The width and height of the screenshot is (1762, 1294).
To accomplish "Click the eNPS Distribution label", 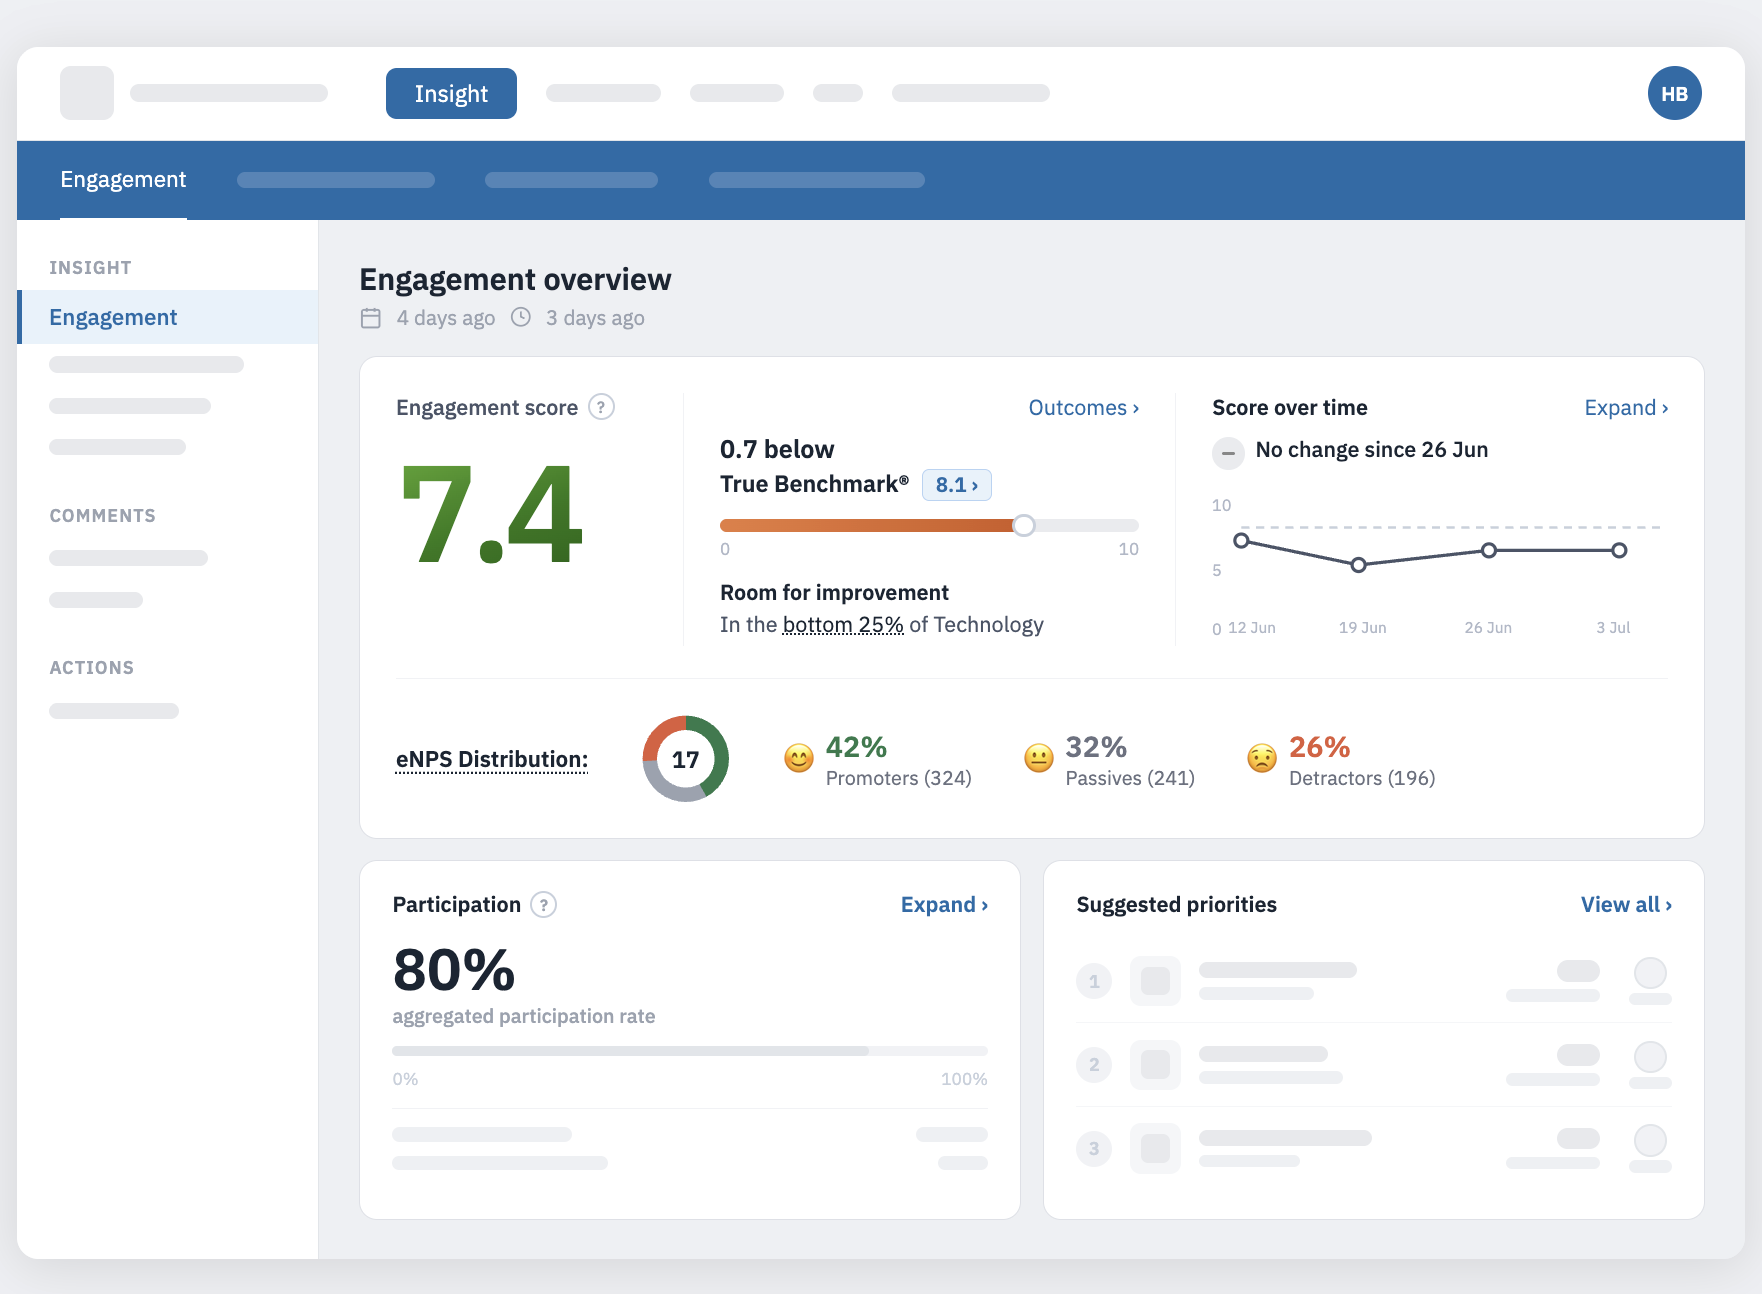I will 492,760.
